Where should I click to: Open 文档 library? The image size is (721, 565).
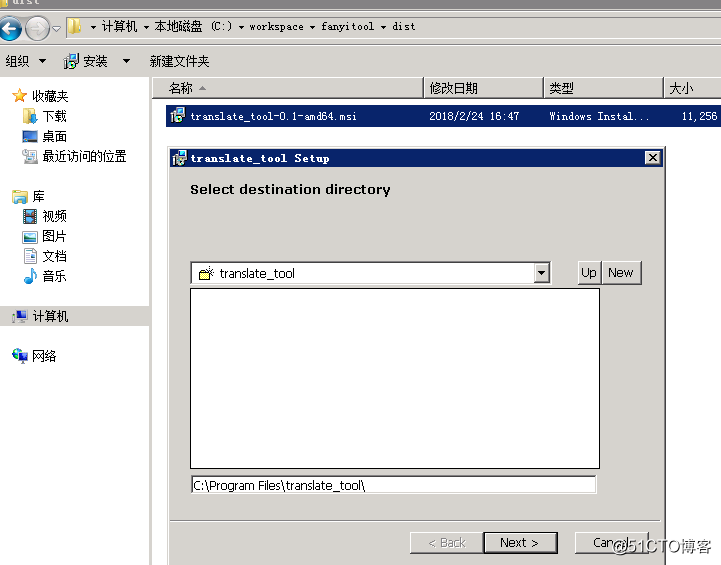(55, 256)
